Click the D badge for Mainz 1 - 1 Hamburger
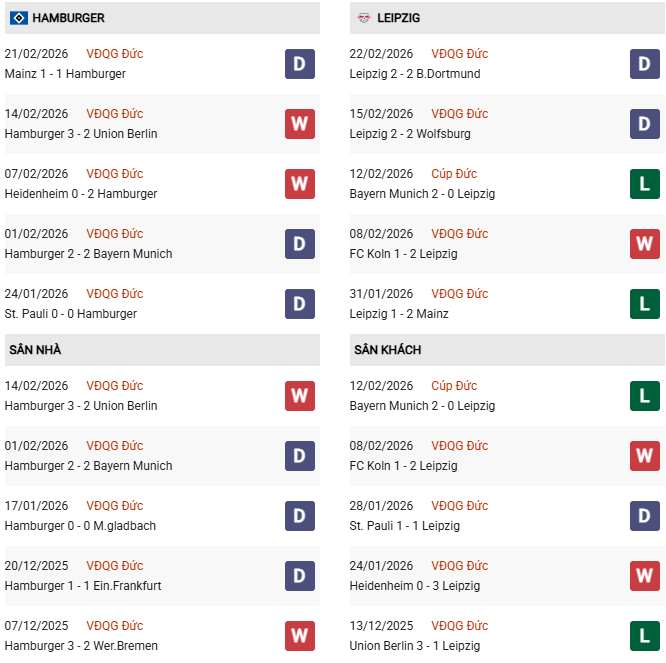Viewport: 666px width, 663px height. tap(300, 64)
